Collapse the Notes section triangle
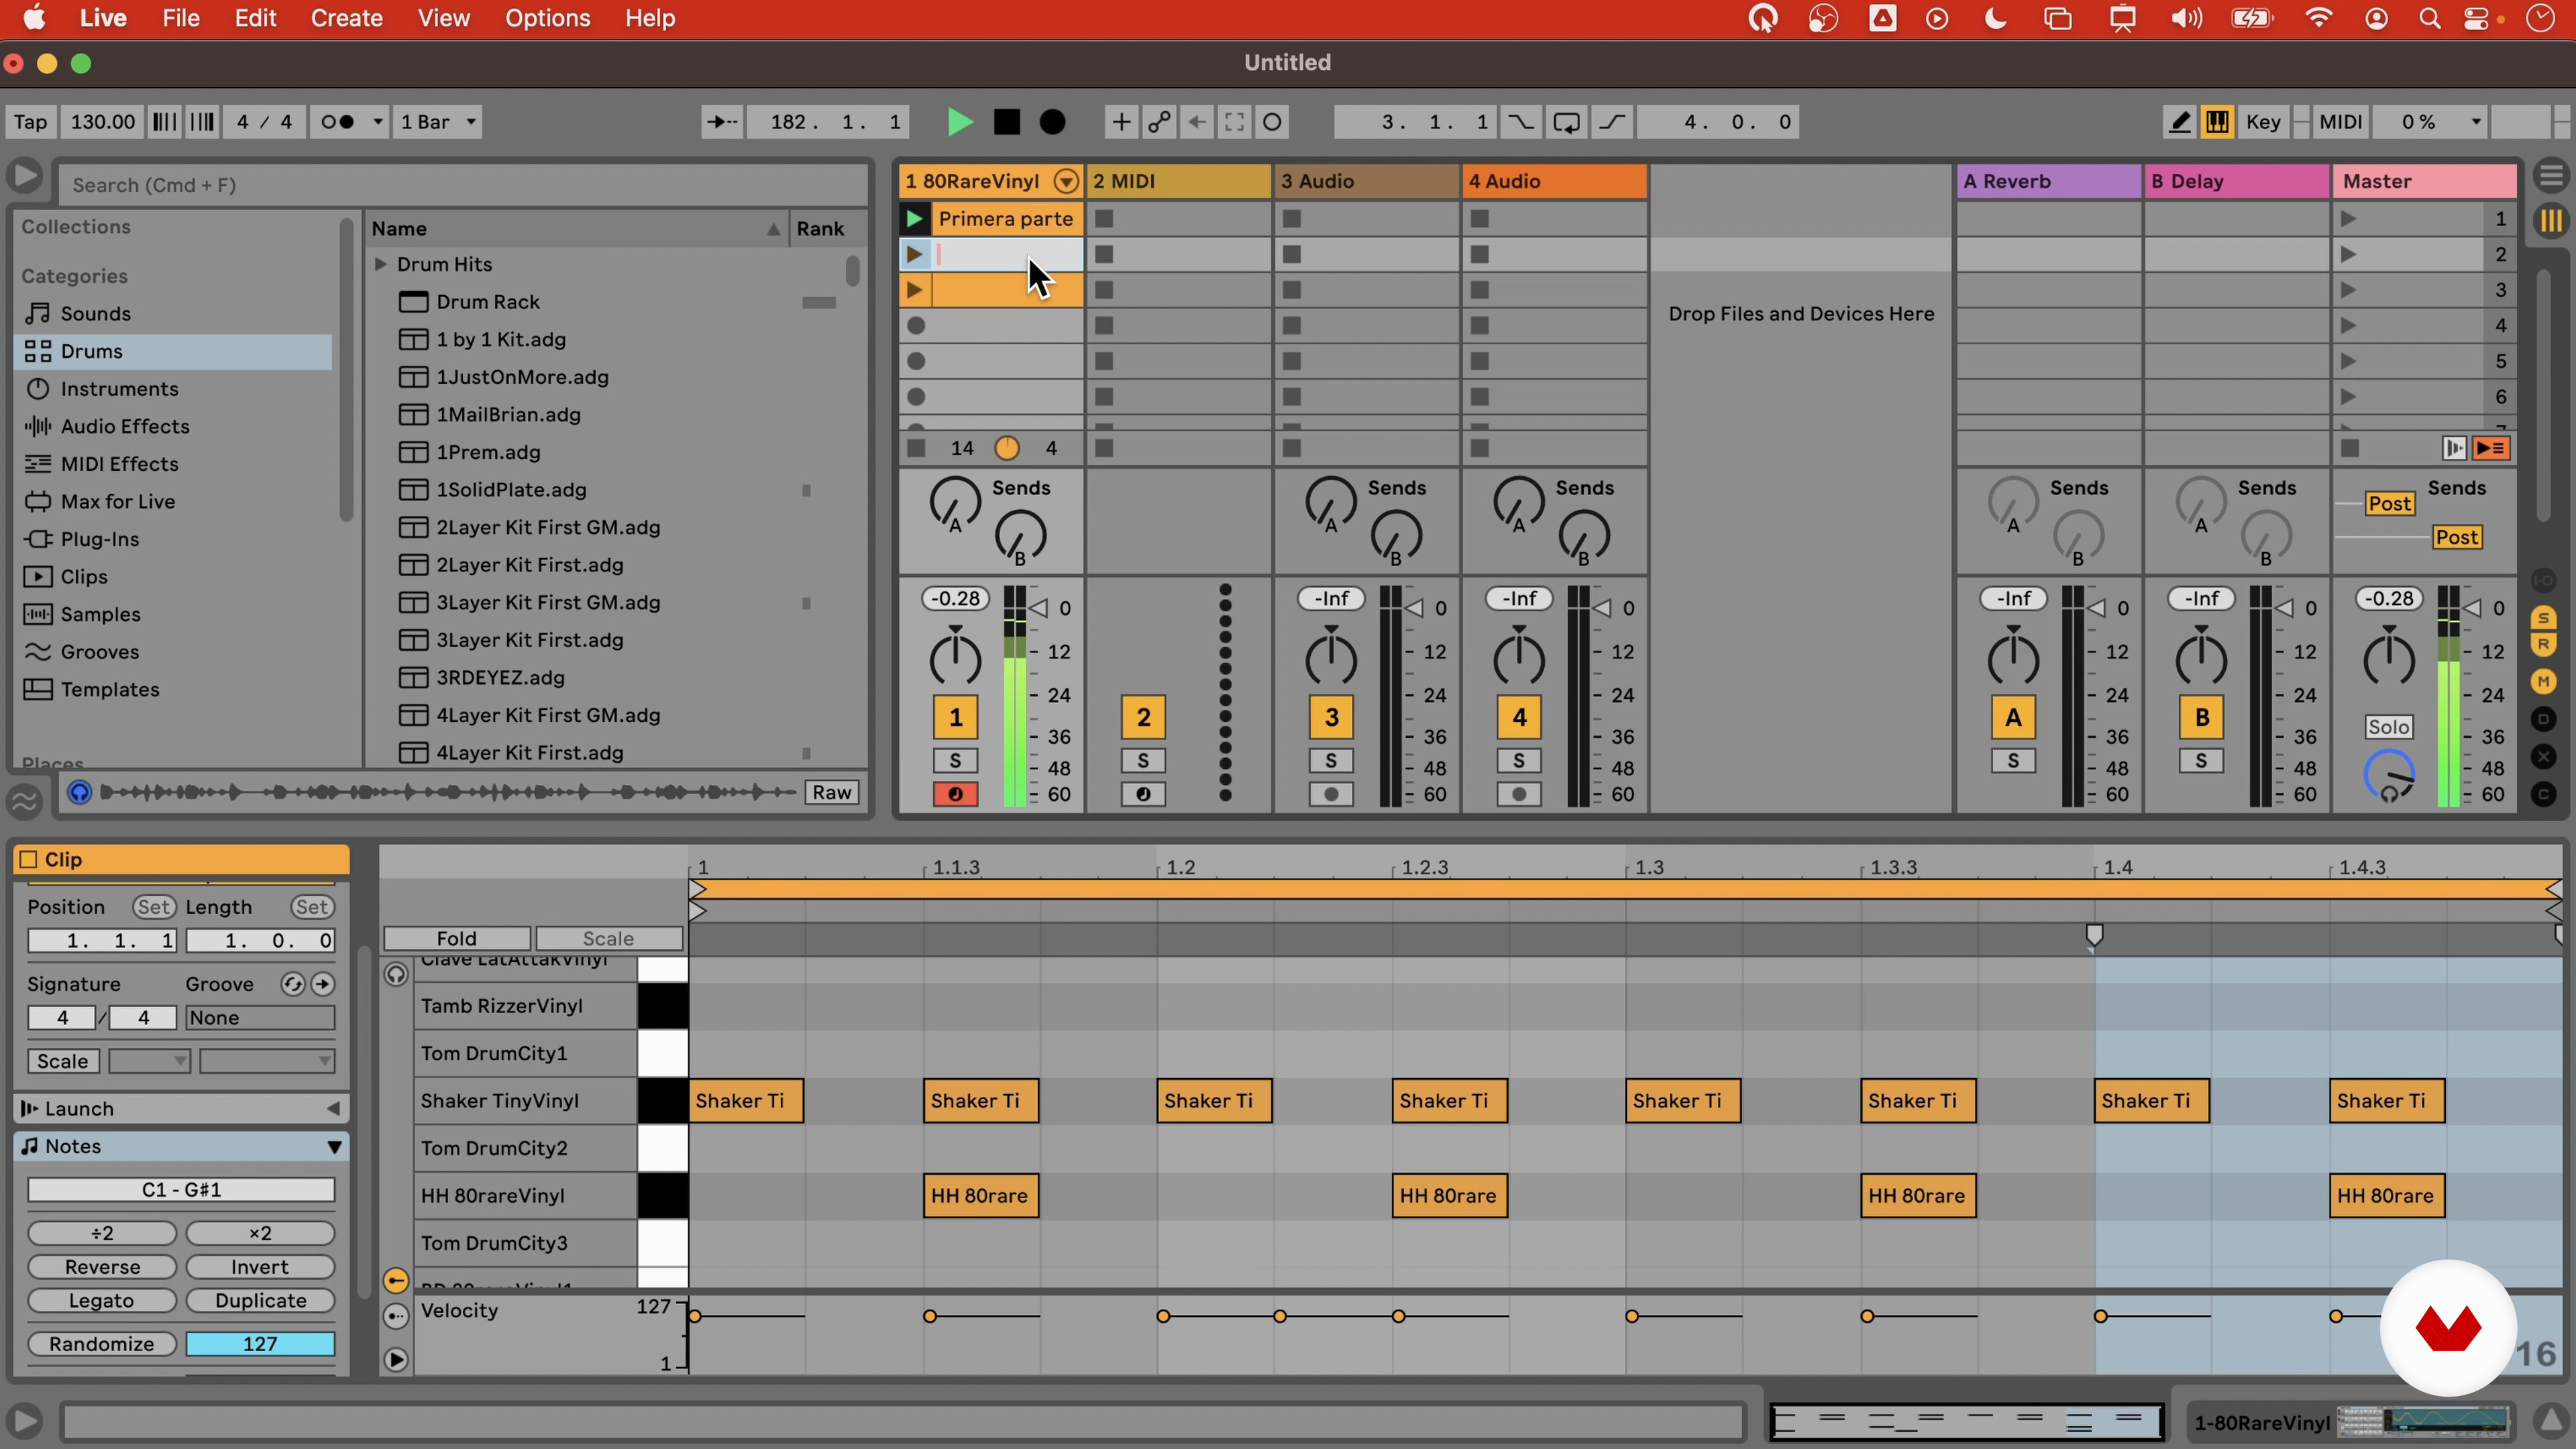 coord(335,1147)
